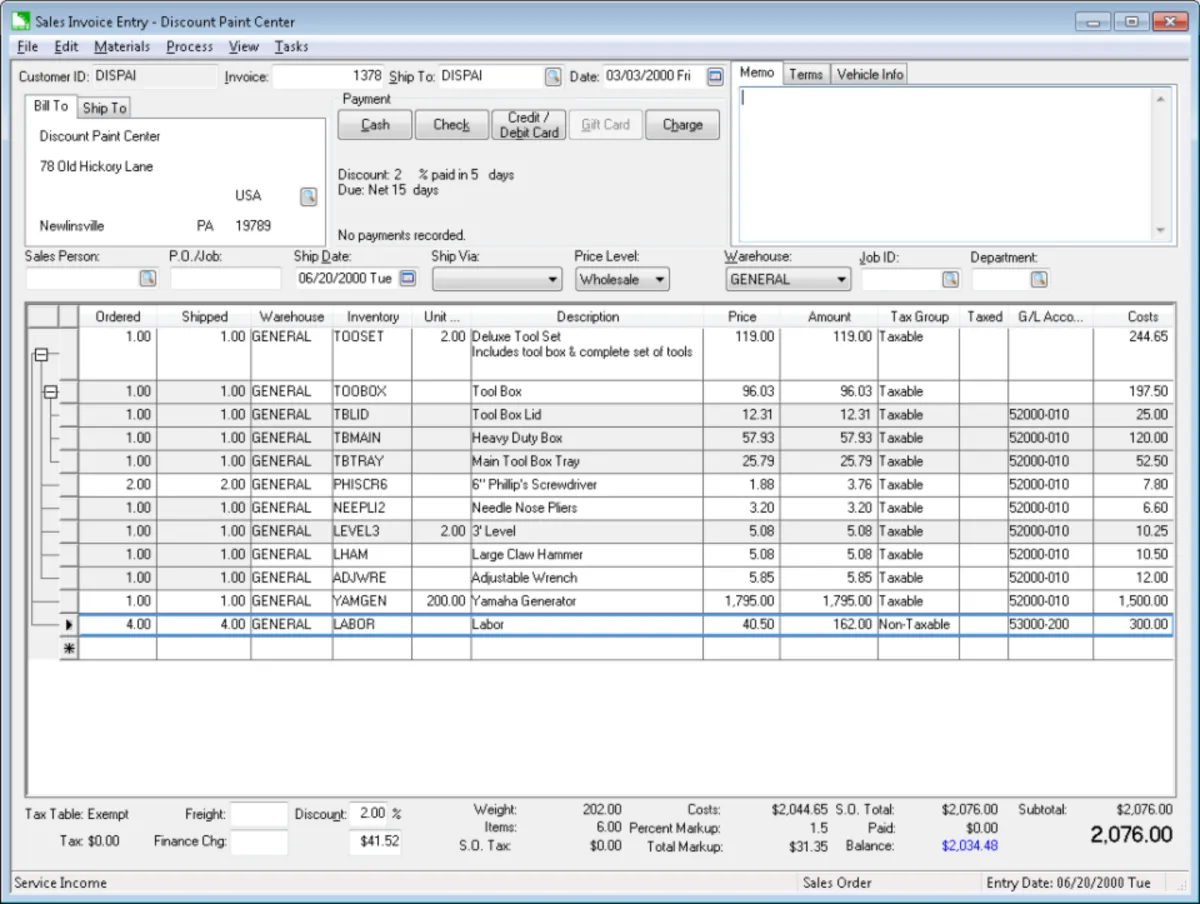Viewport: 1200px width, 904px height.
Task: Click the Job ID lookup icon
Action: tap(950, 280)
